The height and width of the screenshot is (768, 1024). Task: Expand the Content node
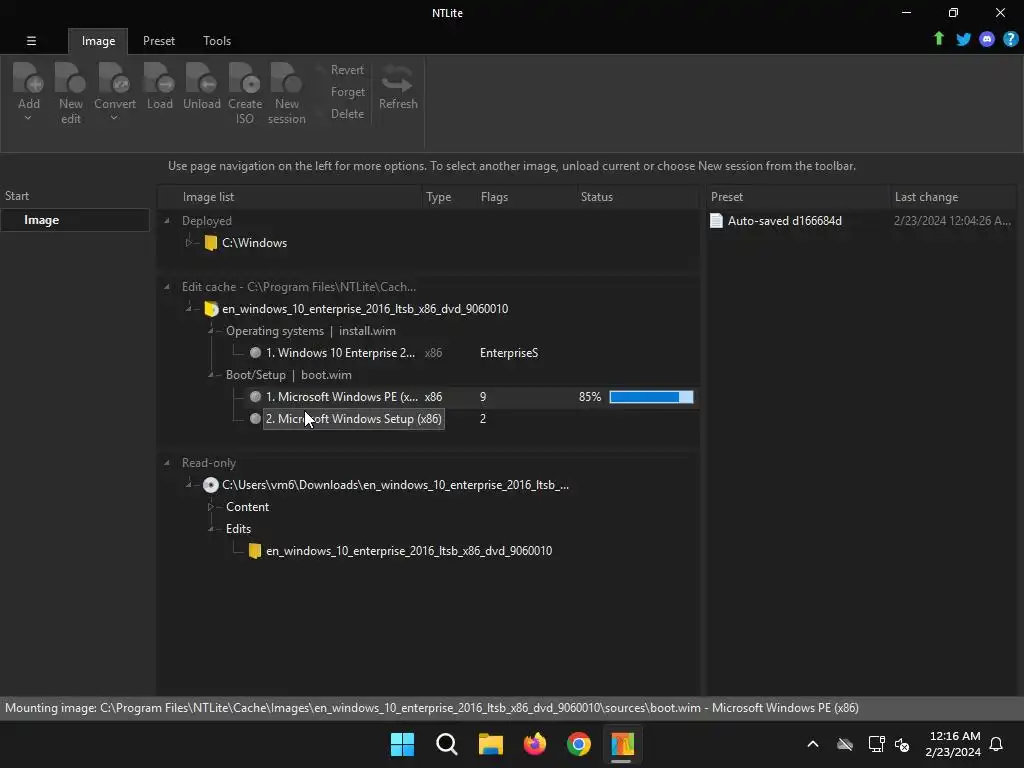pyautogui.click(x=211, y=507)
